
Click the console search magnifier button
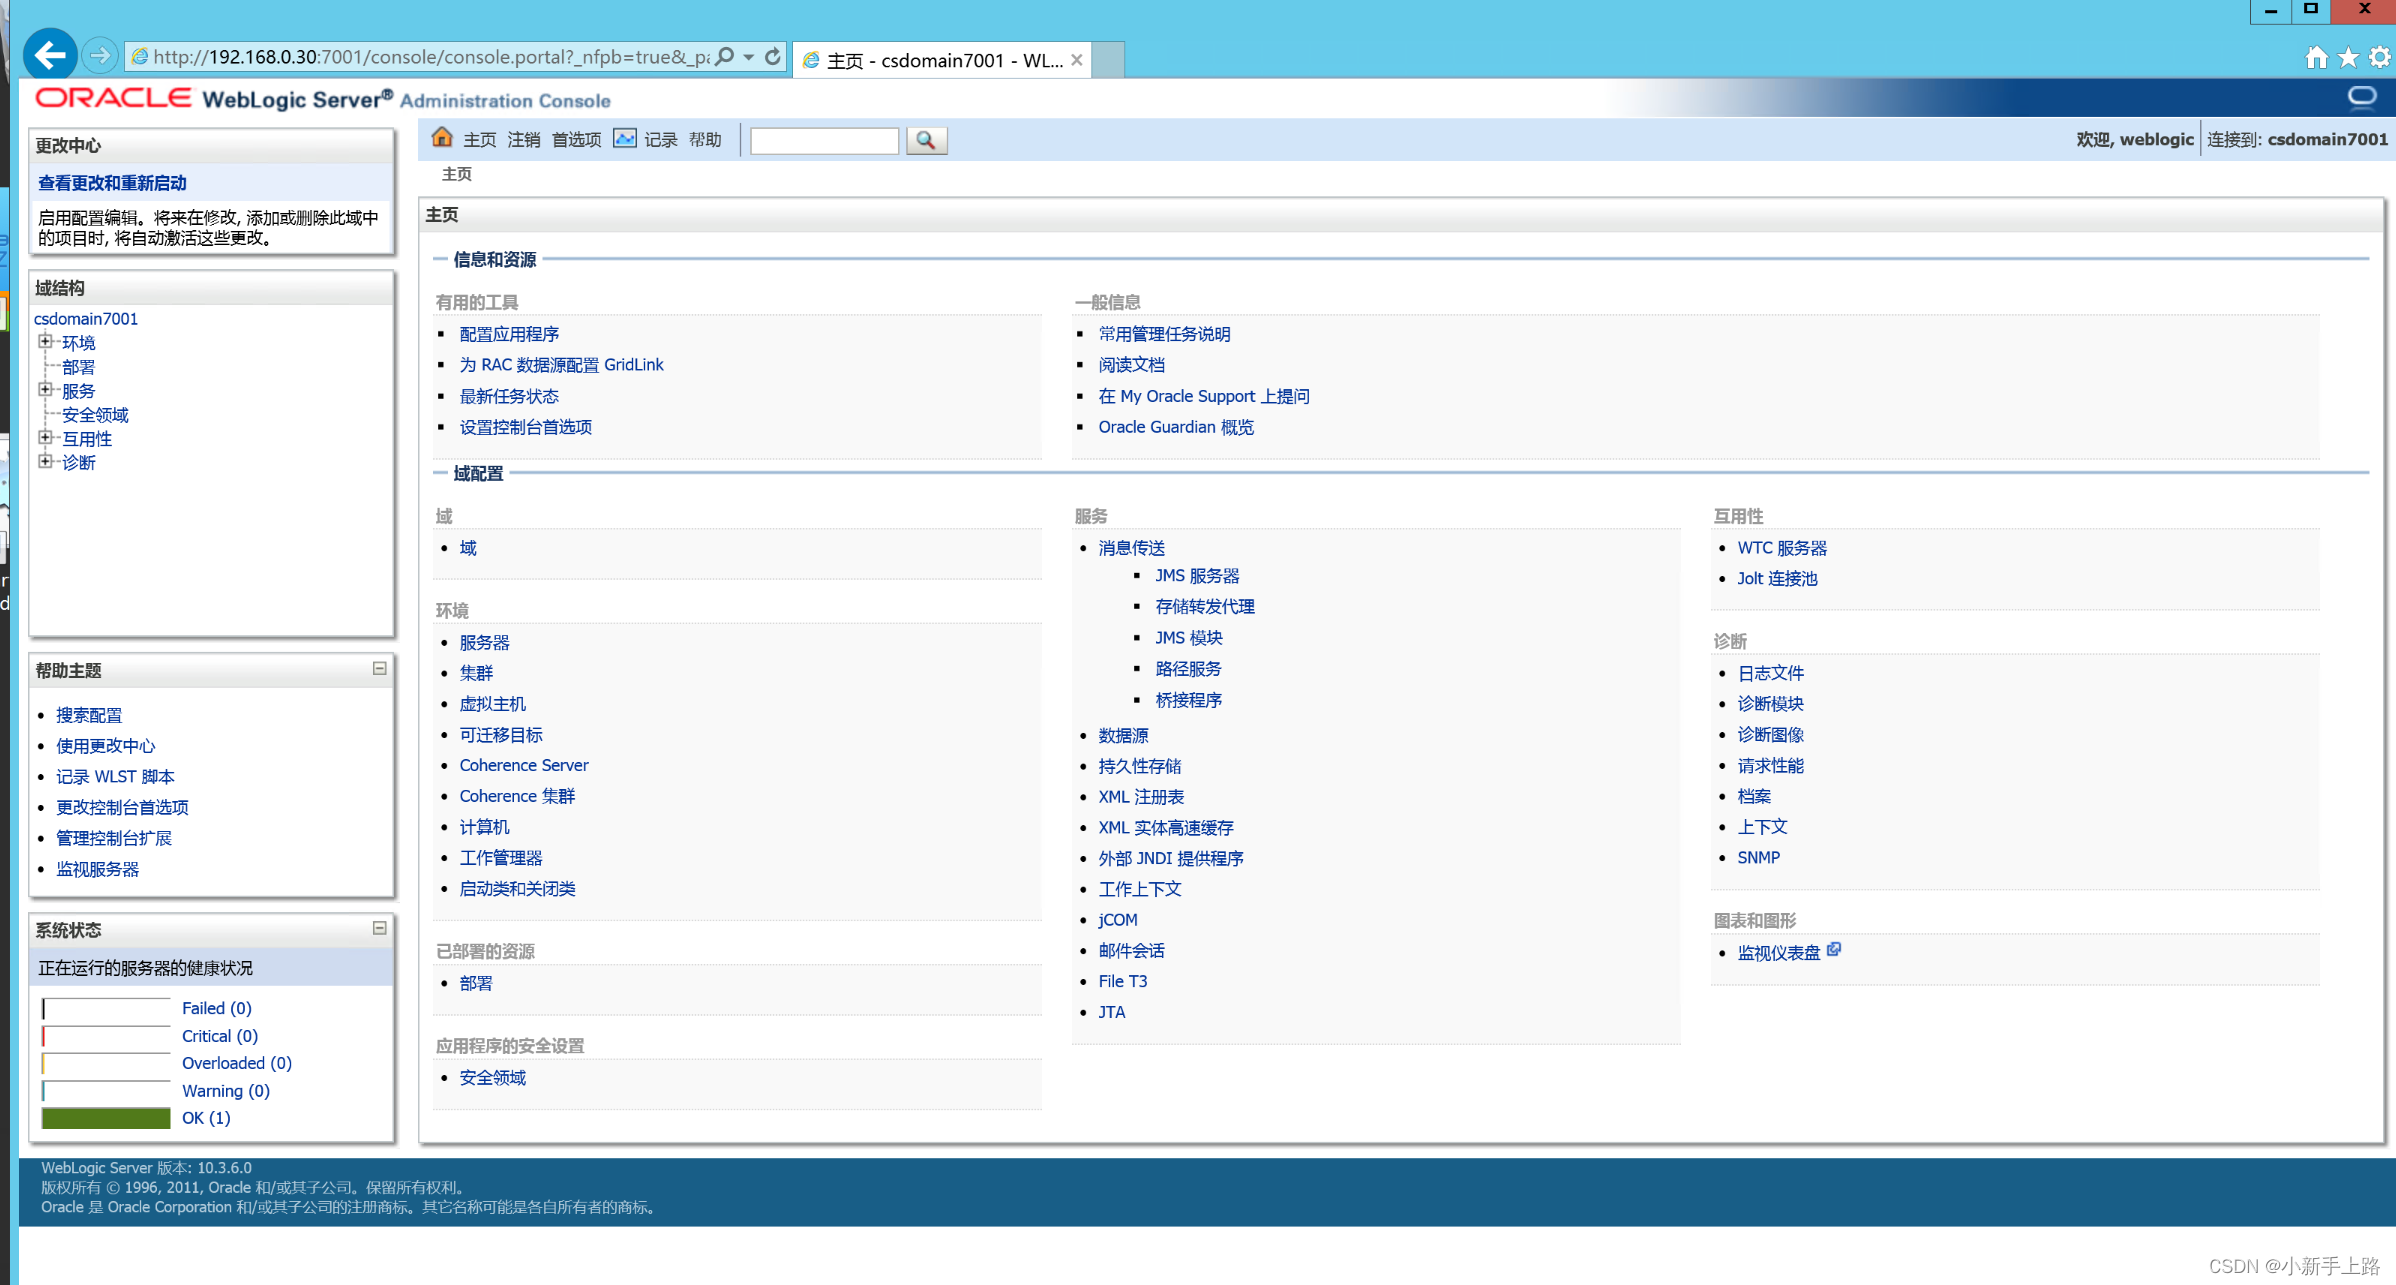[926, 140]
